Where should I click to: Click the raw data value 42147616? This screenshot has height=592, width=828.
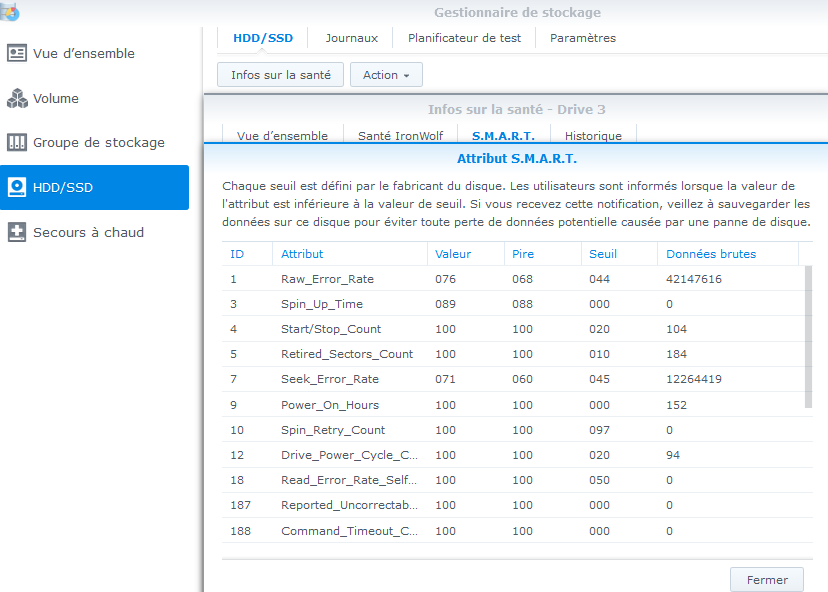[693, 279]
